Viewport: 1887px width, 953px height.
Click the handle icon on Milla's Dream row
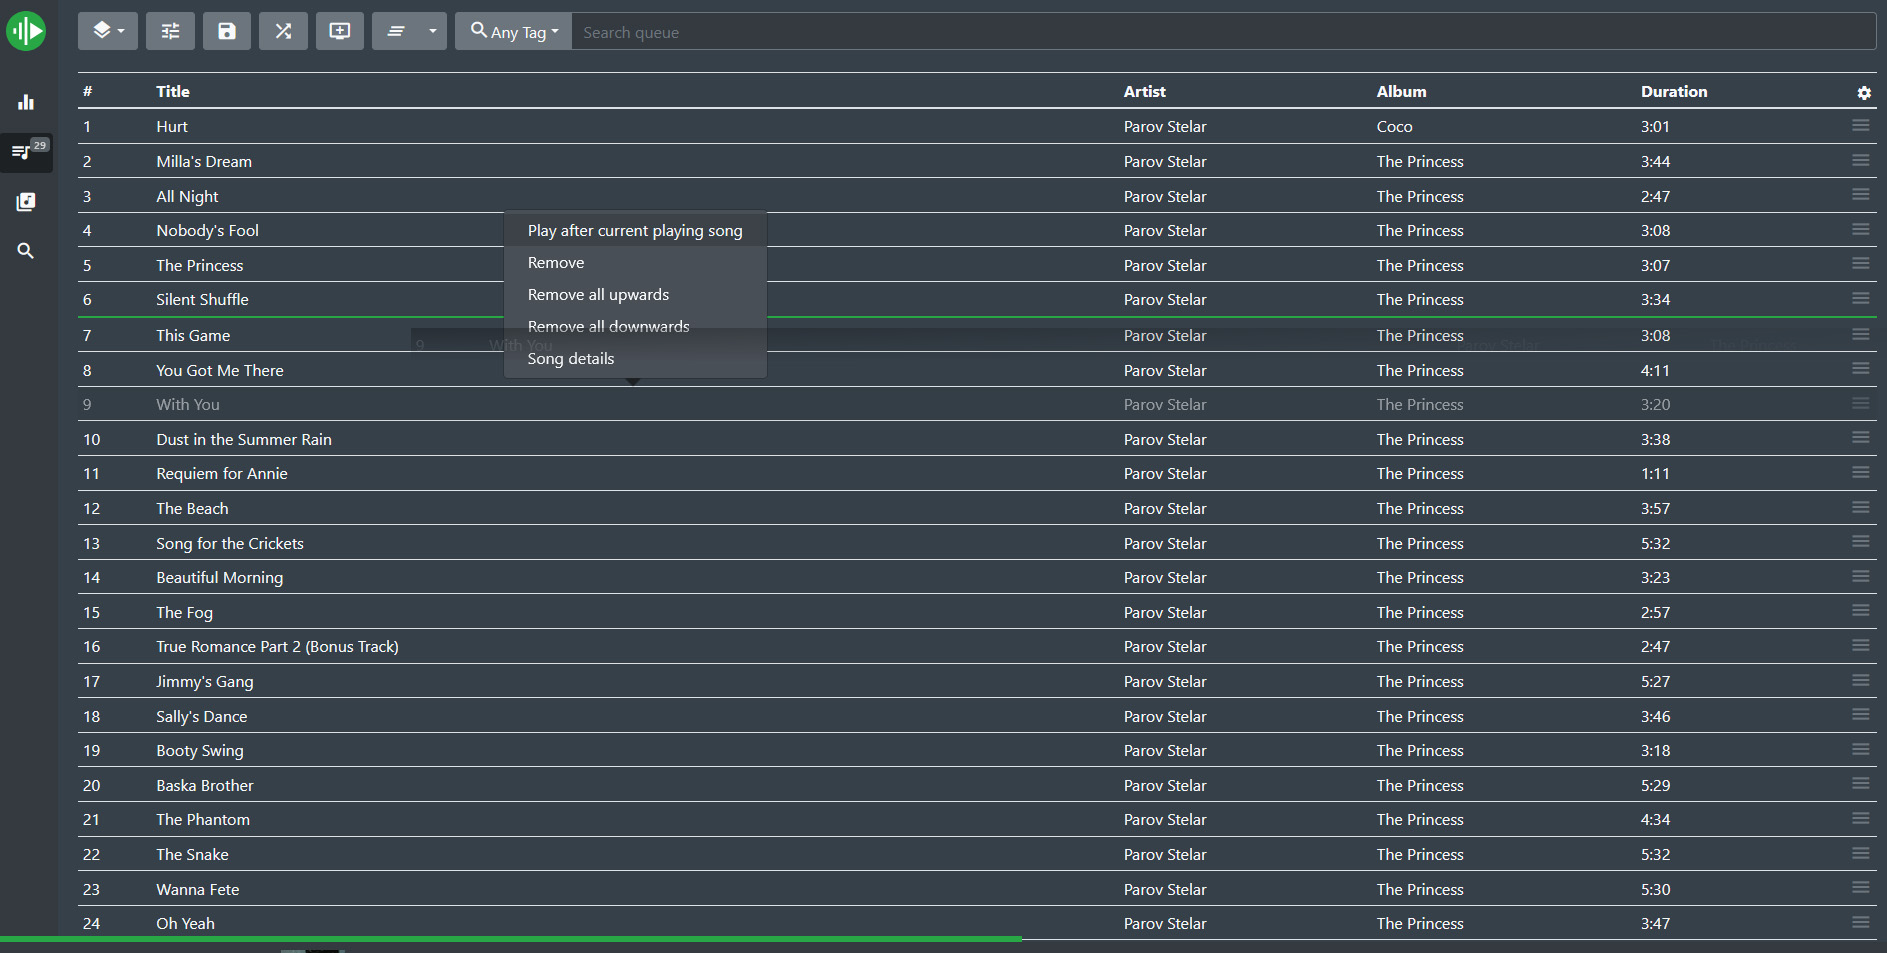click(1861, 160)
